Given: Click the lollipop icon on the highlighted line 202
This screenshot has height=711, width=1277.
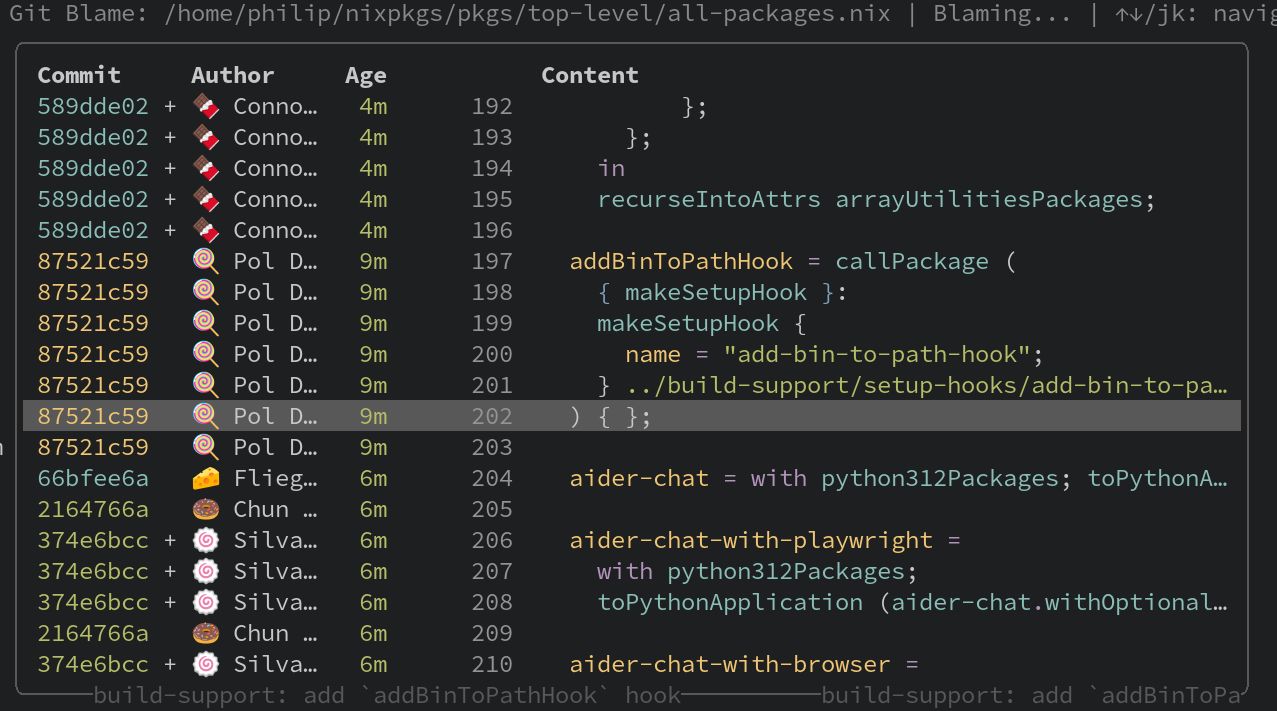Looking at the screenshot, I should [x=205, y=416].
